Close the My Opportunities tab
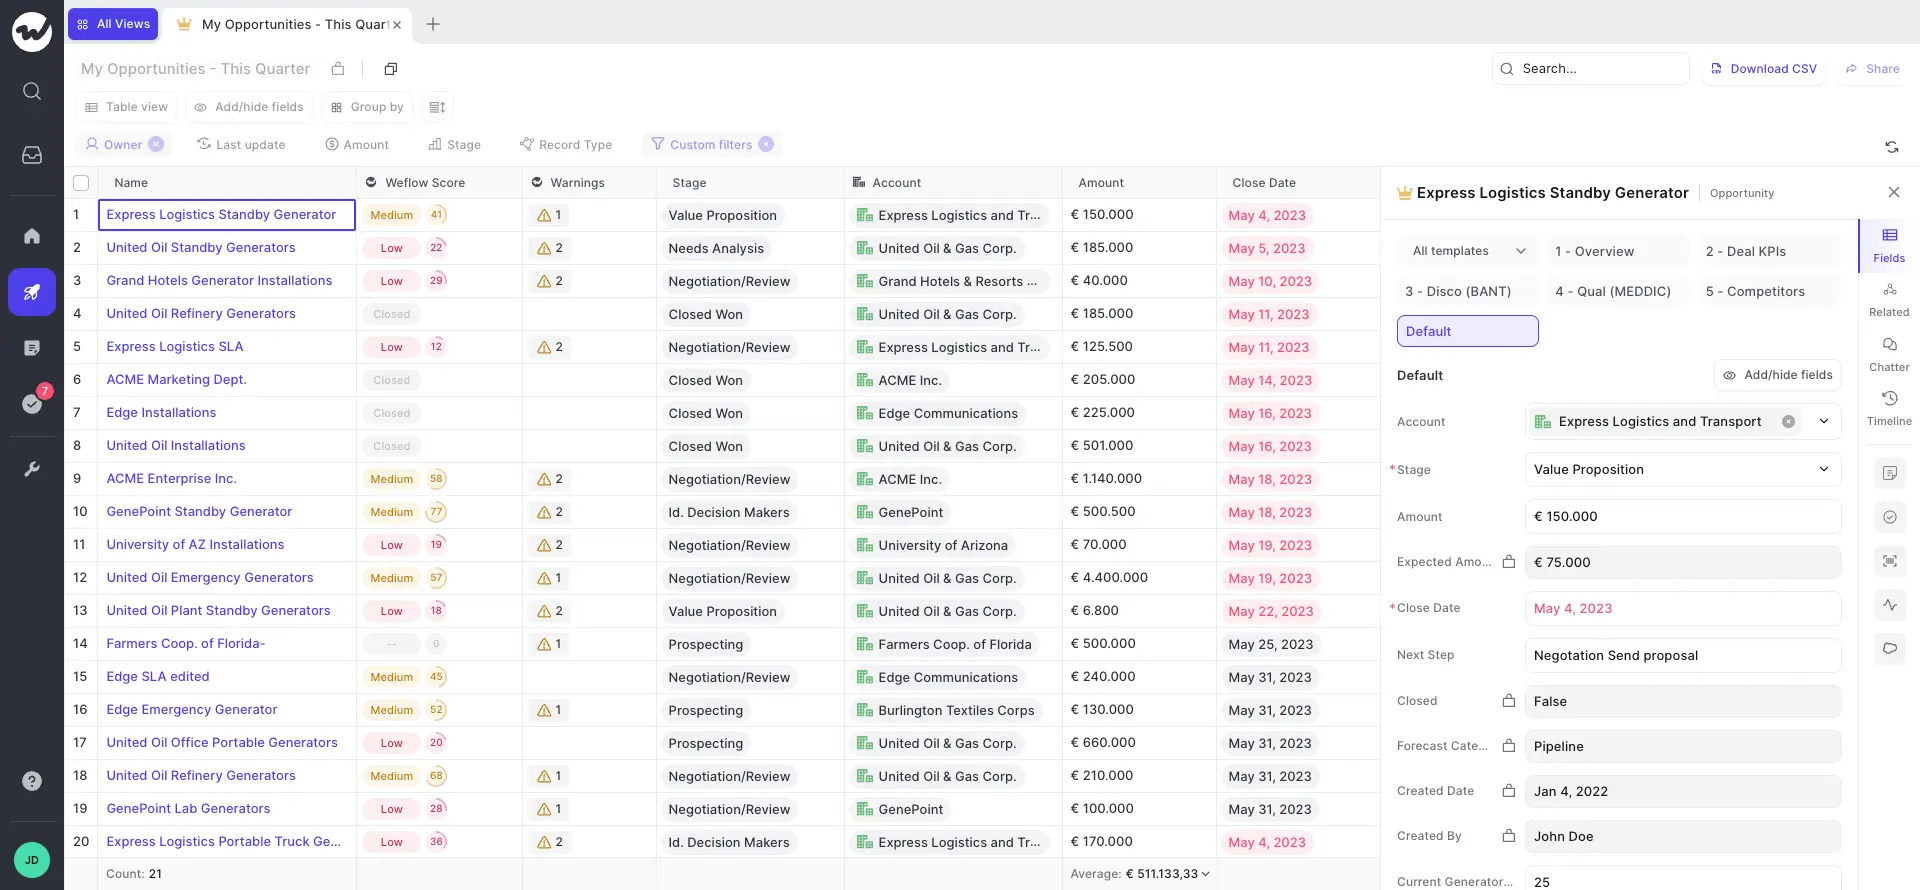Viewport: 1920px width, 890px height. pyautogui.click(x=397, y=25)
